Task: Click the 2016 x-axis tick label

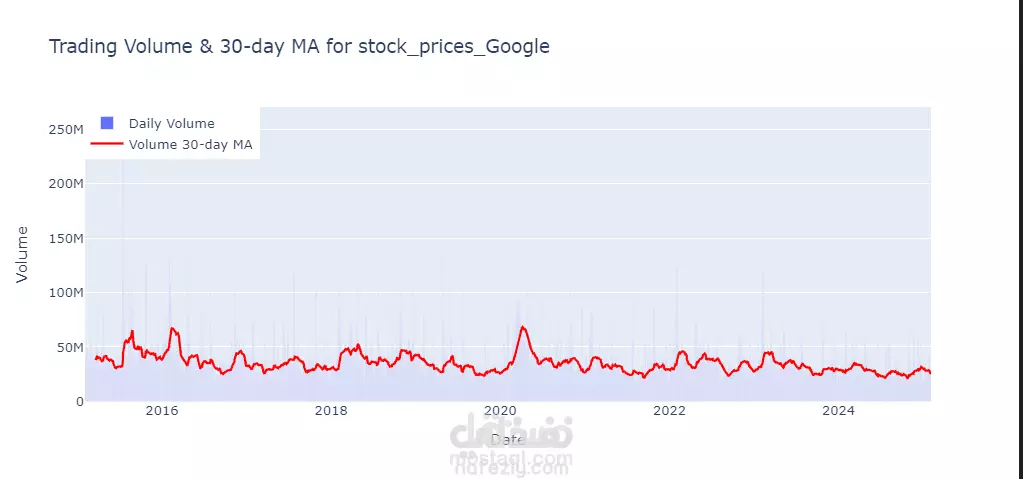Action: tap(162, 411)
